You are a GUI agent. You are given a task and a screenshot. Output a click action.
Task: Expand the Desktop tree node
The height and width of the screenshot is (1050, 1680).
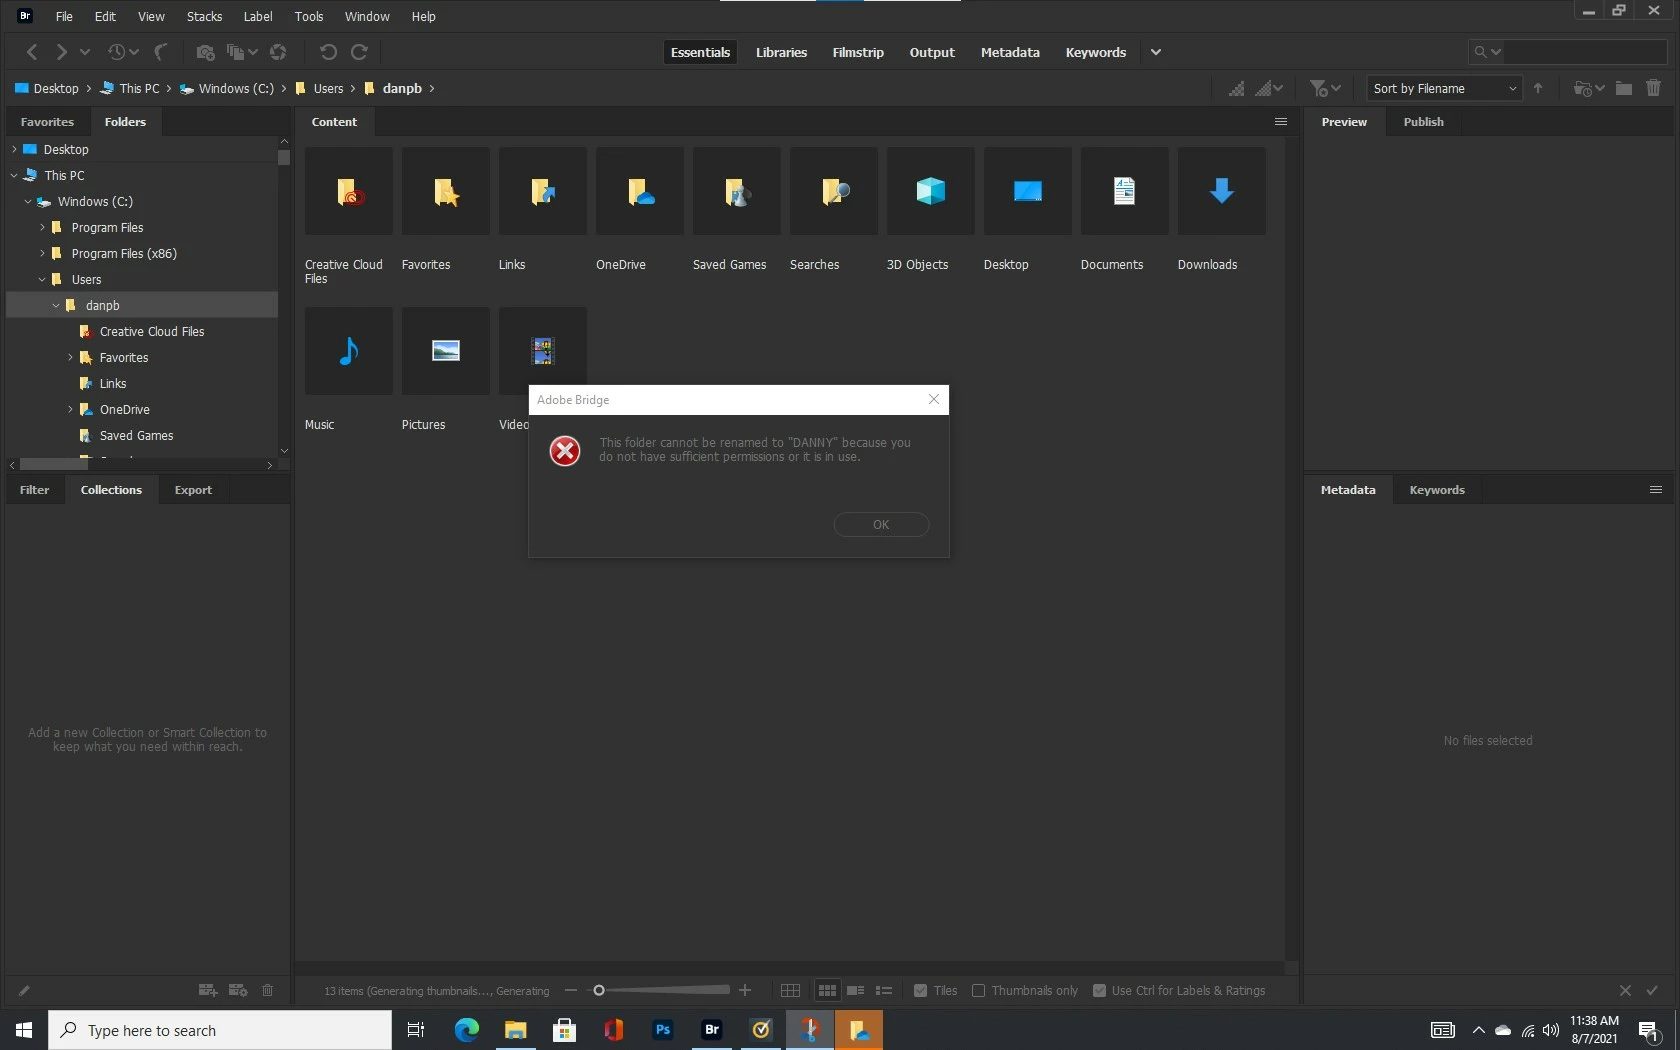14,149
